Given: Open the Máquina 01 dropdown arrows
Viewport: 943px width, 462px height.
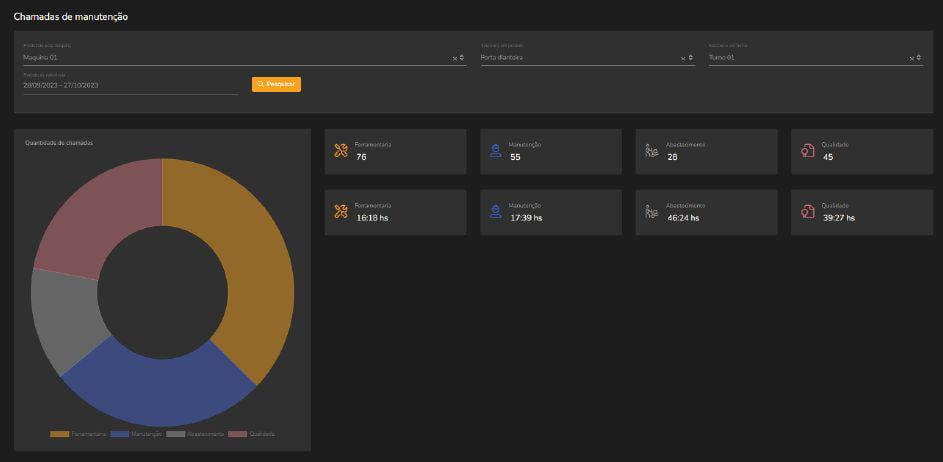Looking at the screenshot, I should (462, 58).
